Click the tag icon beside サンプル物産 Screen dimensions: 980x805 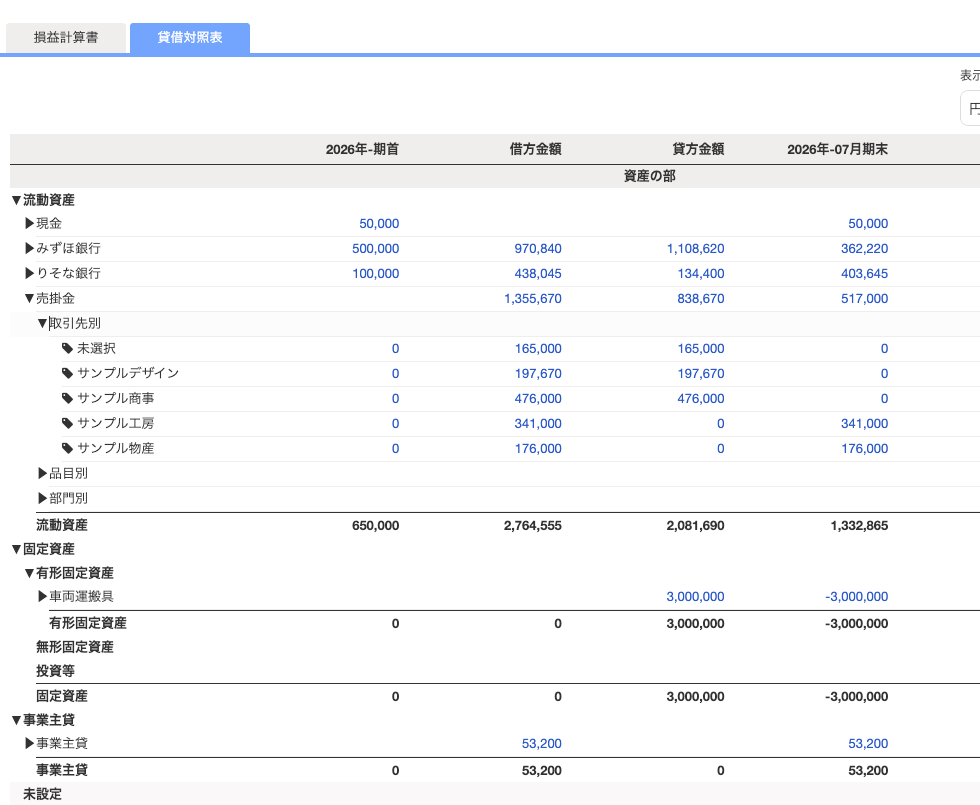click(68, 448)
